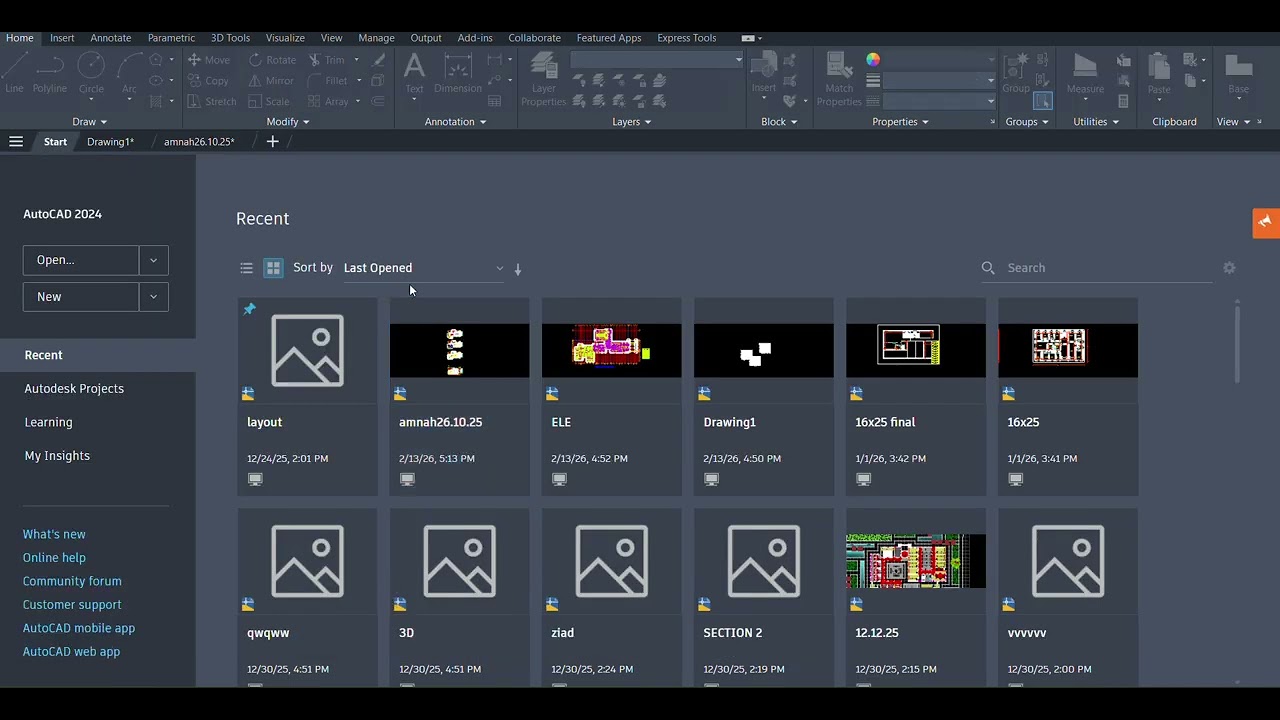Expand the Annotation panel flyout

tap(455, 122)
